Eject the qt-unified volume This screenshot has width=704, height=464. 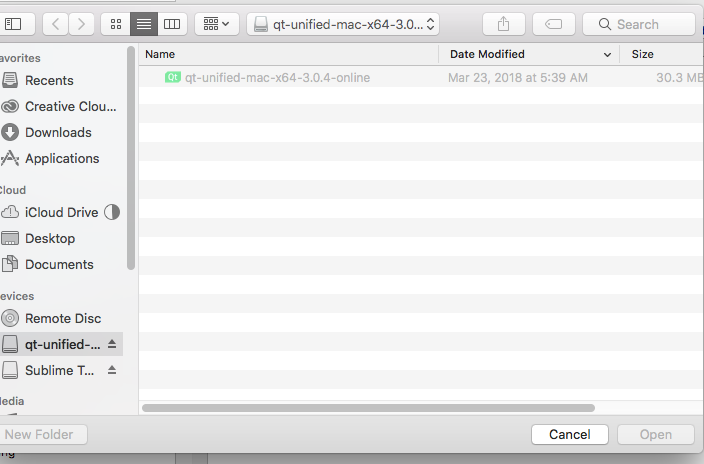[112, 344]
